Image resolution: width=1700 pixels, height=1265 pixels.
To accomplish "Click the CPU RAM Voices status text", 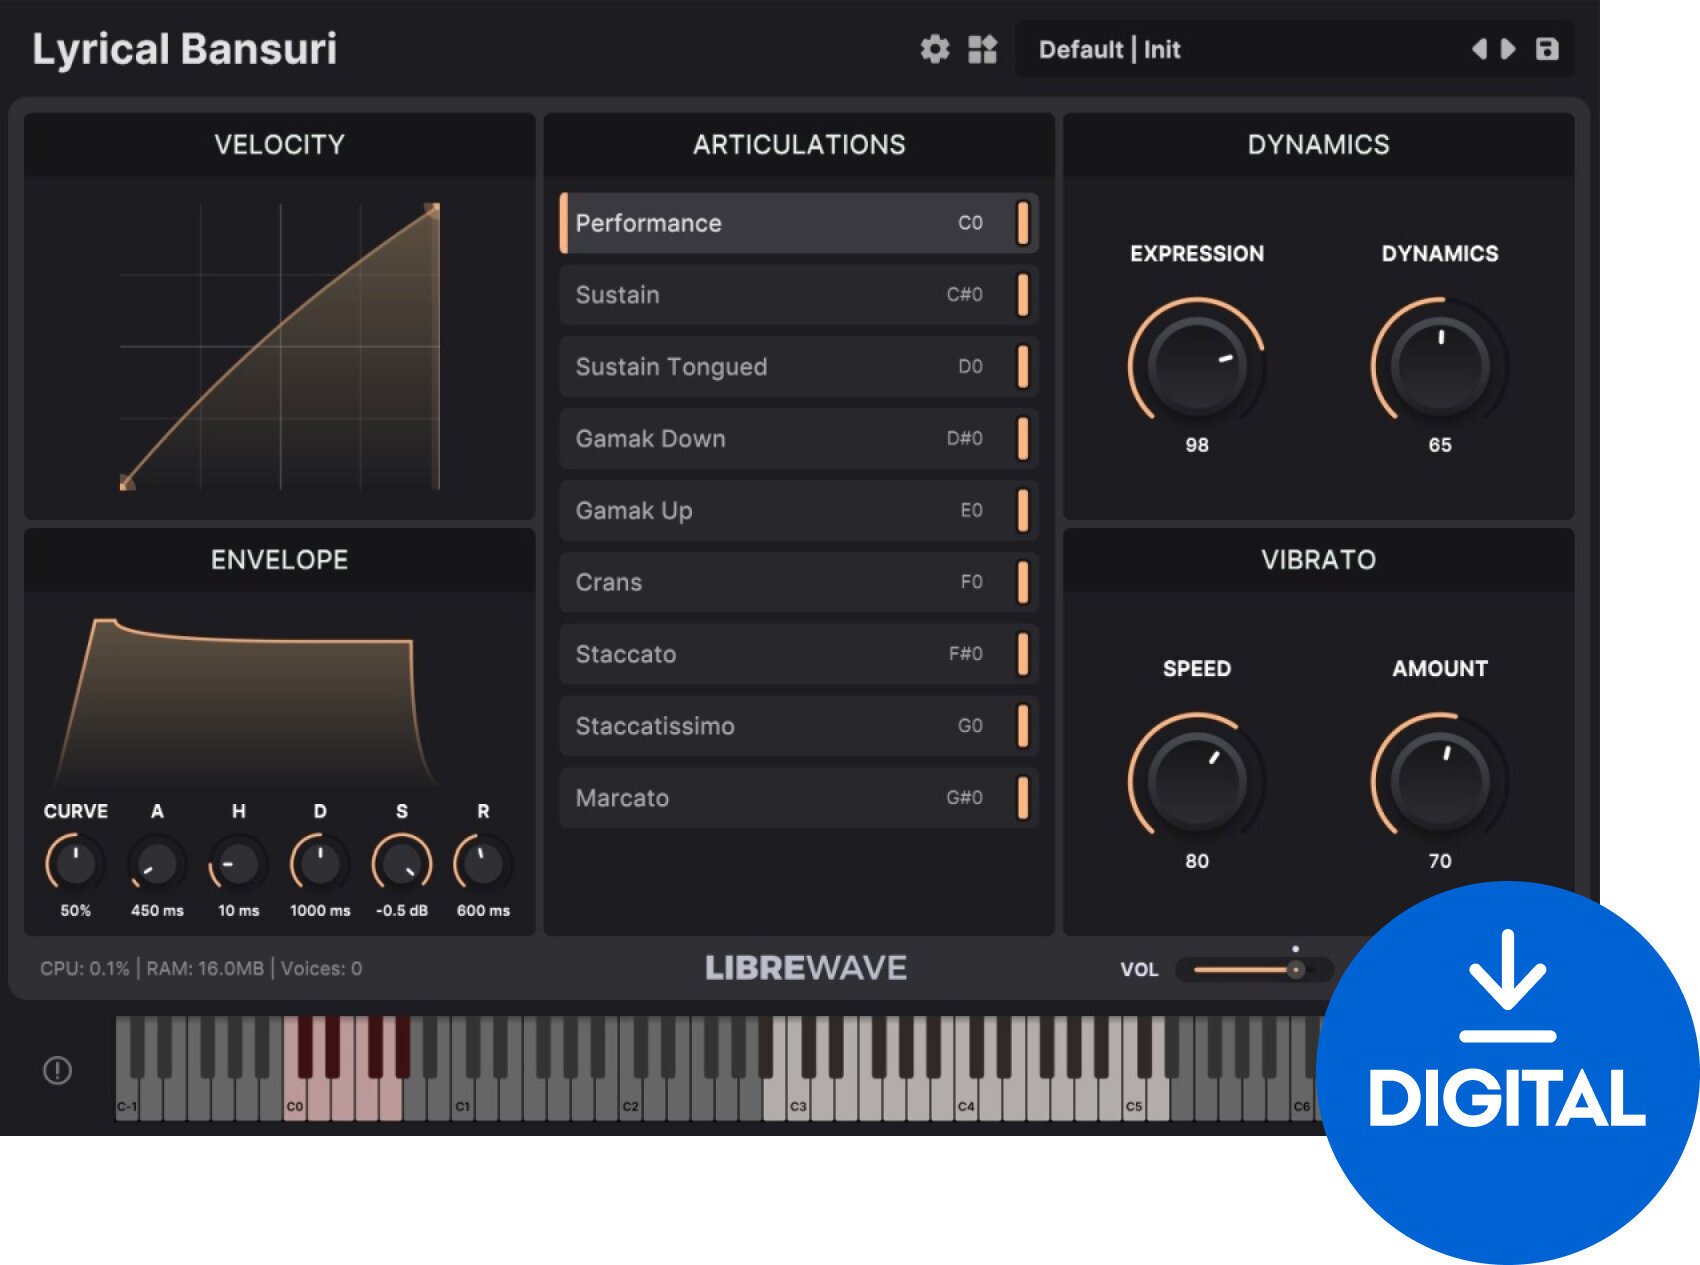I will 201,968.
